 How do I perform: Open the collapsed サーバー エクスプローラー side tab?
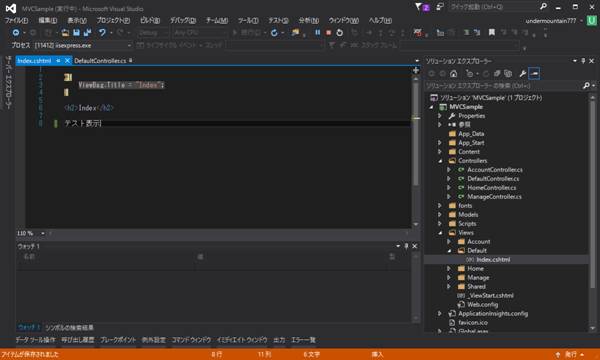(x=8, y=82)
